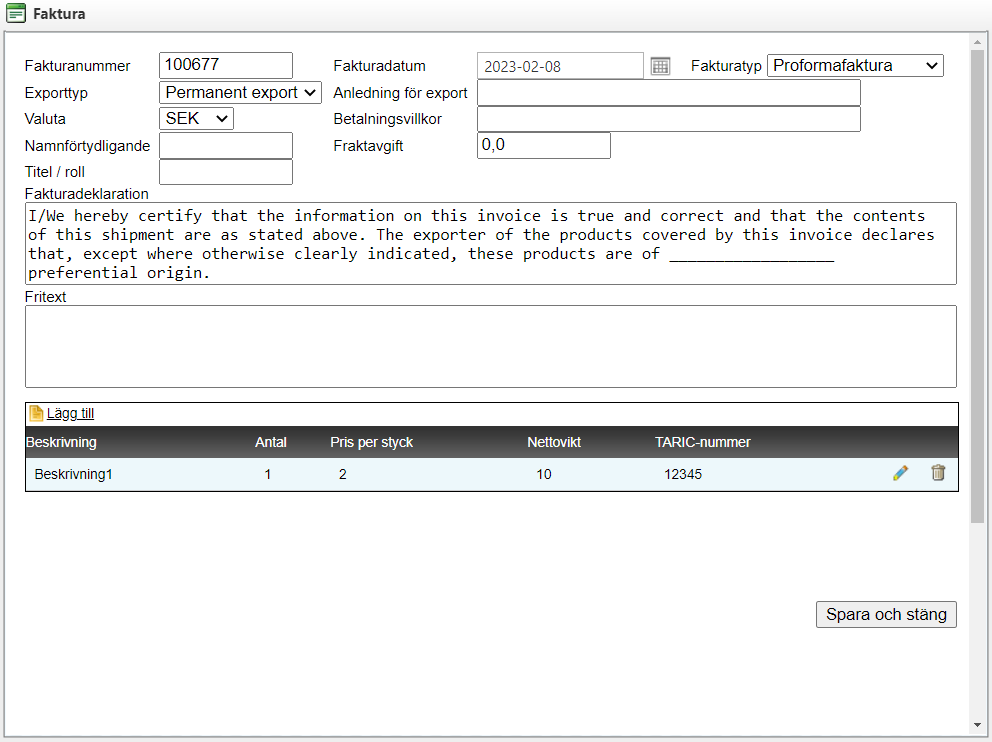Image resolution: width=992 pixels, height=742 pixels.
Task: Select the Titel / roll input field
Action: (x=225, y=172)
